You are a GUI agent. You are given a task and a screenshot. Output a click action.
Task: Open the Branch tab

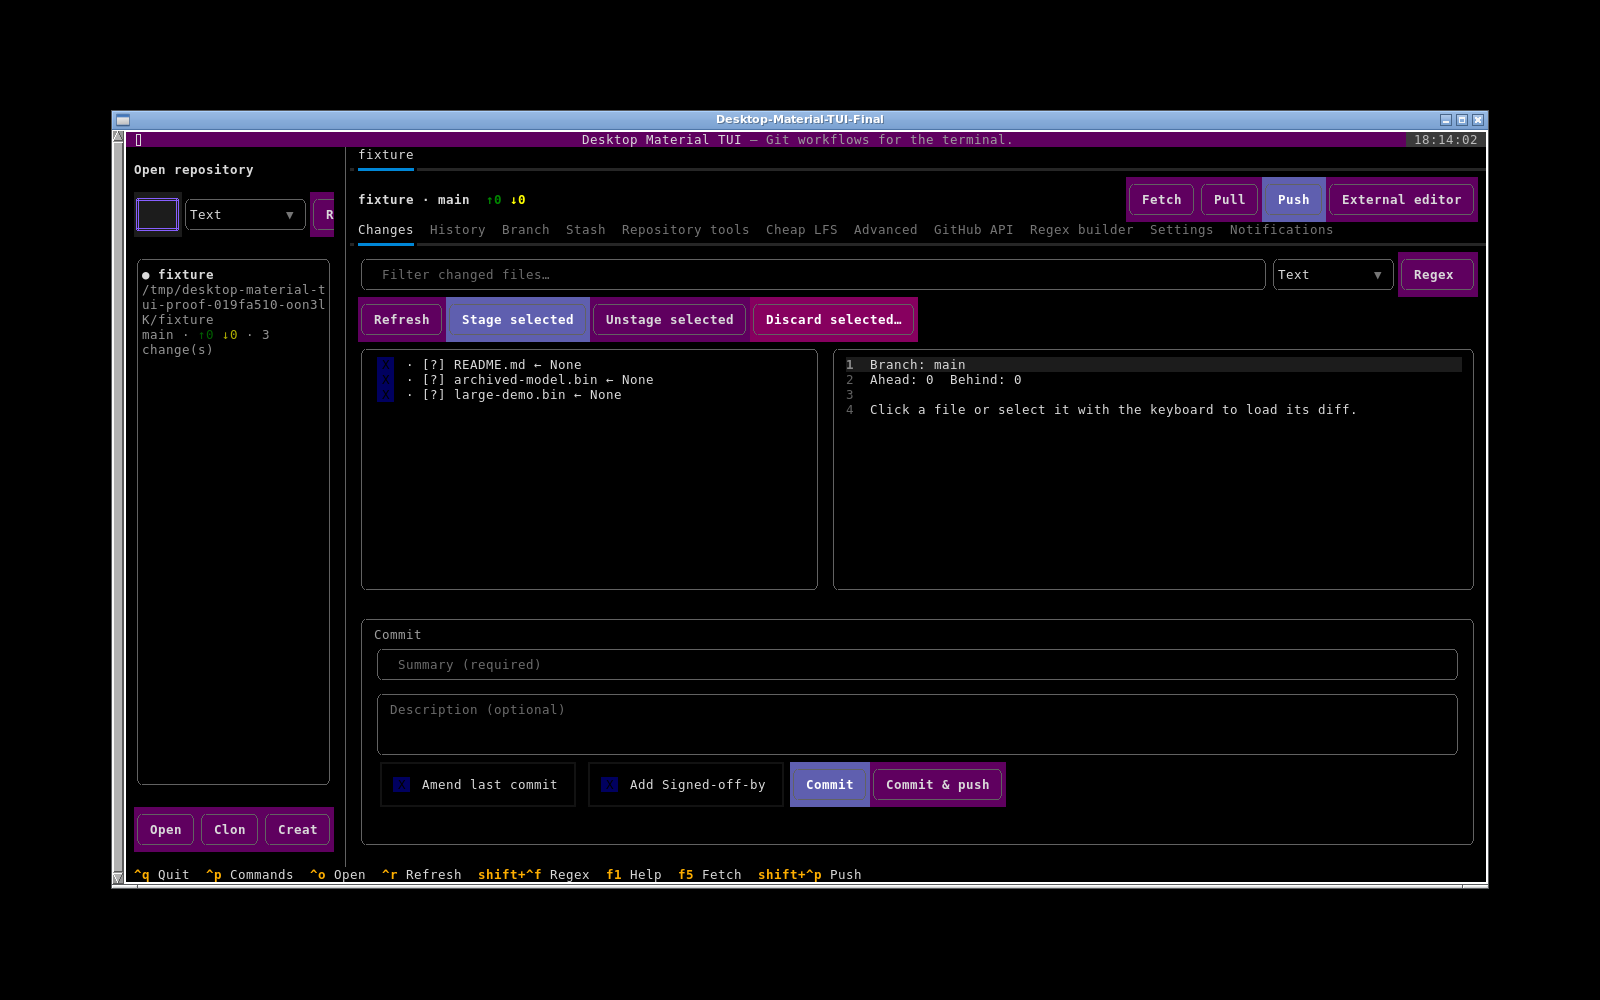coord(526,230)
